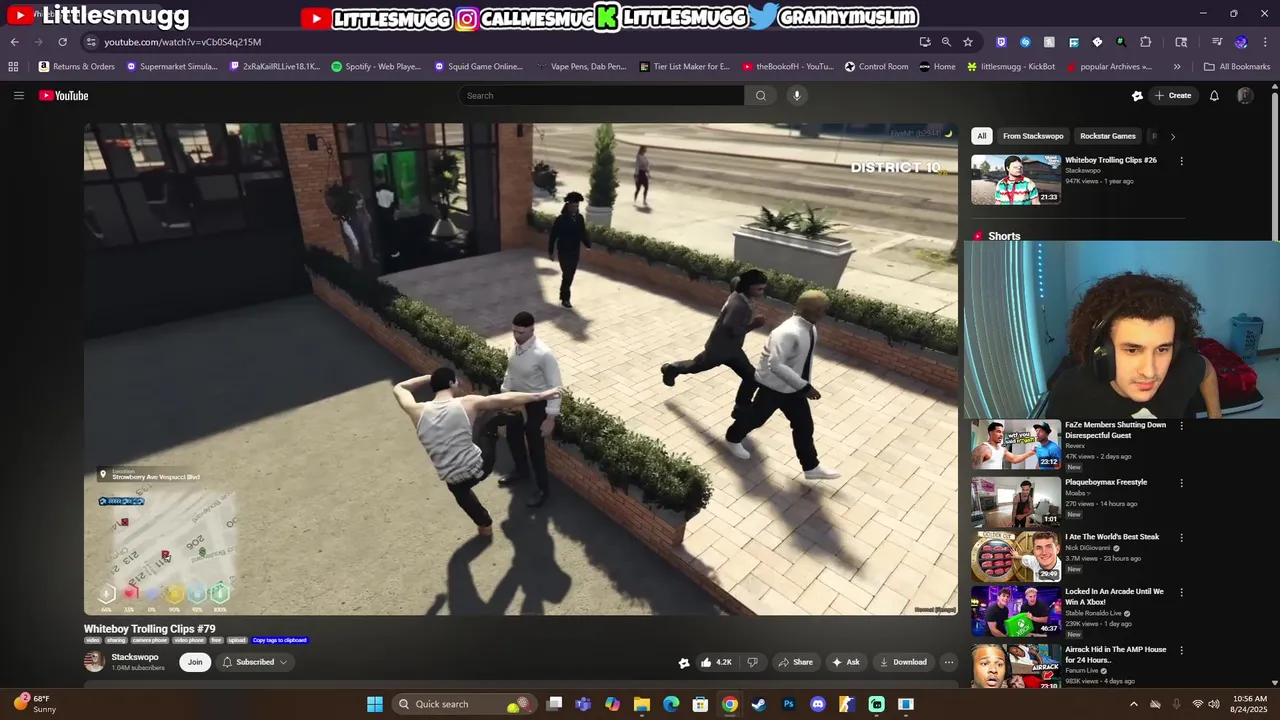Show hidden system tray icons chevron
Screen dimensions: 1280x720
tap(1133, 704)
